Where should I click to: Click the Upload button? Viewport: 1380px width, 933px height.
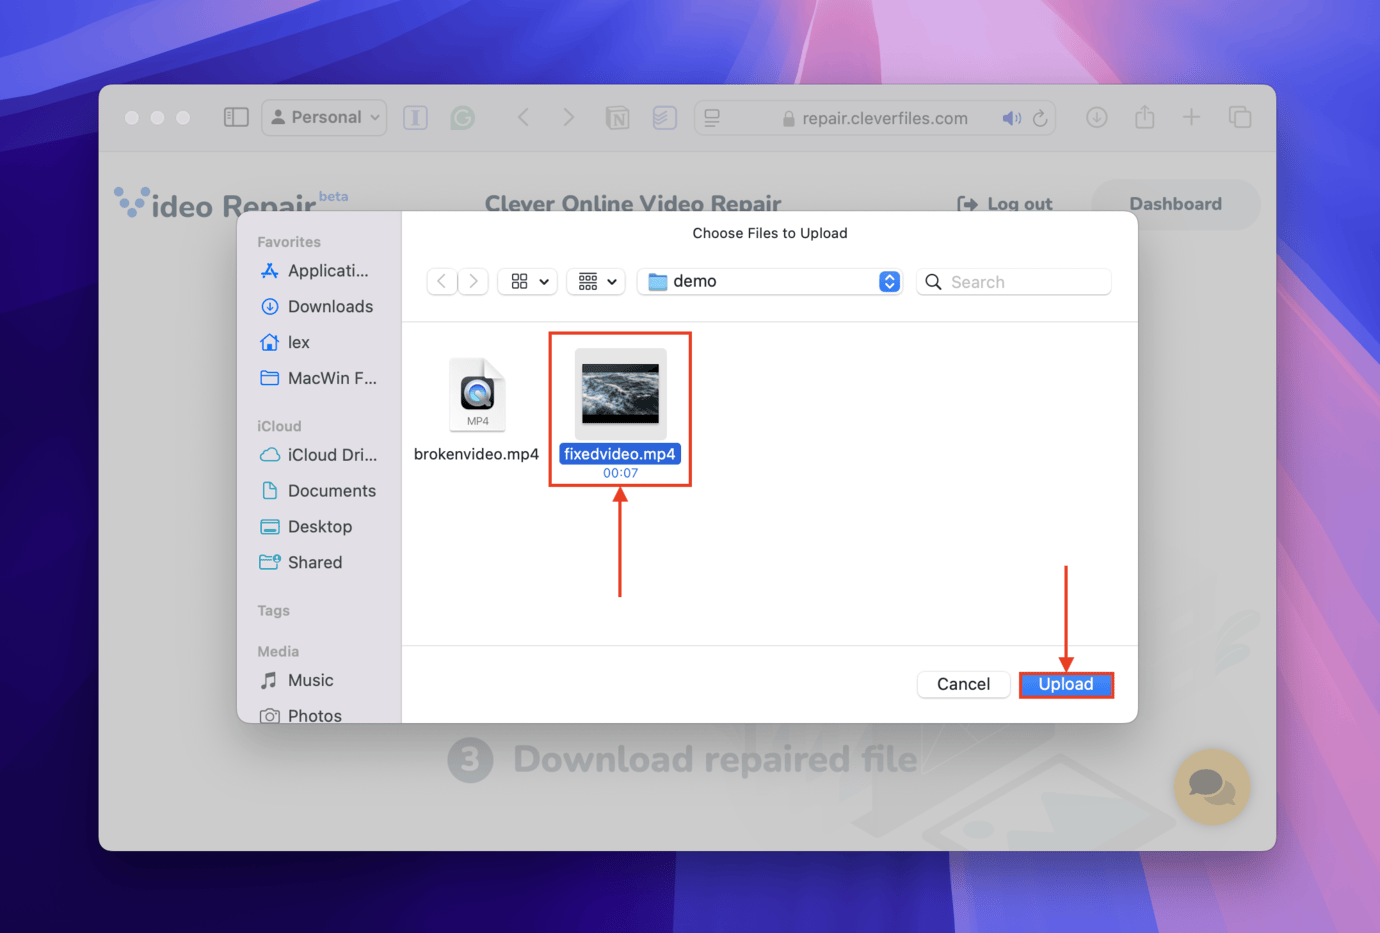pyautogui.click(x=1066, y=684)
